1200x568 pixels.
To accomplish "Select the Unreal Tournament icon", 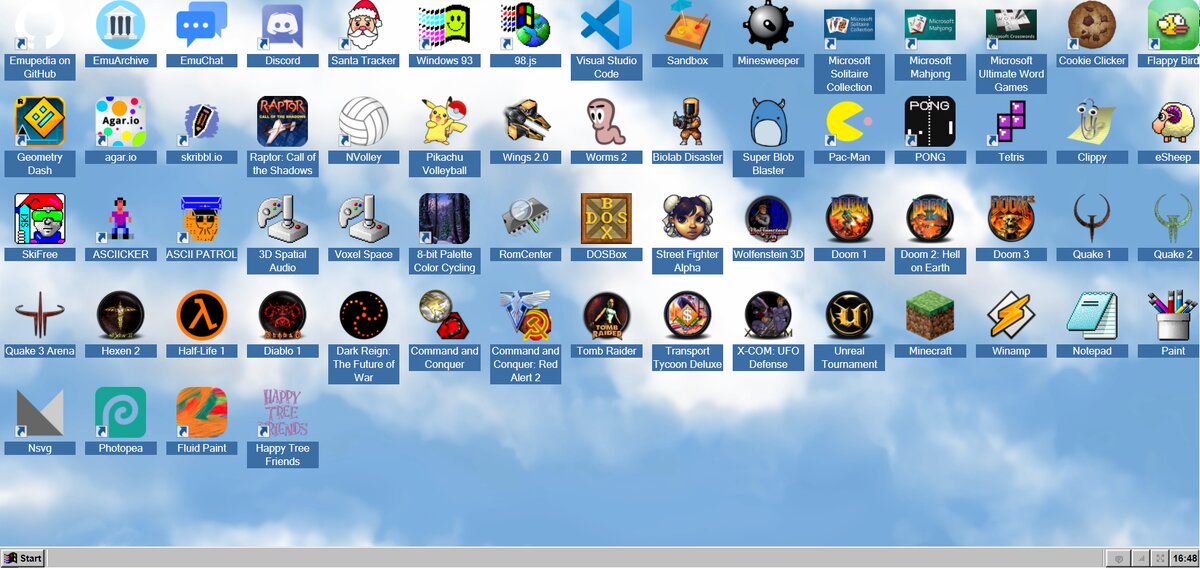I will click(x=849, y=315).
